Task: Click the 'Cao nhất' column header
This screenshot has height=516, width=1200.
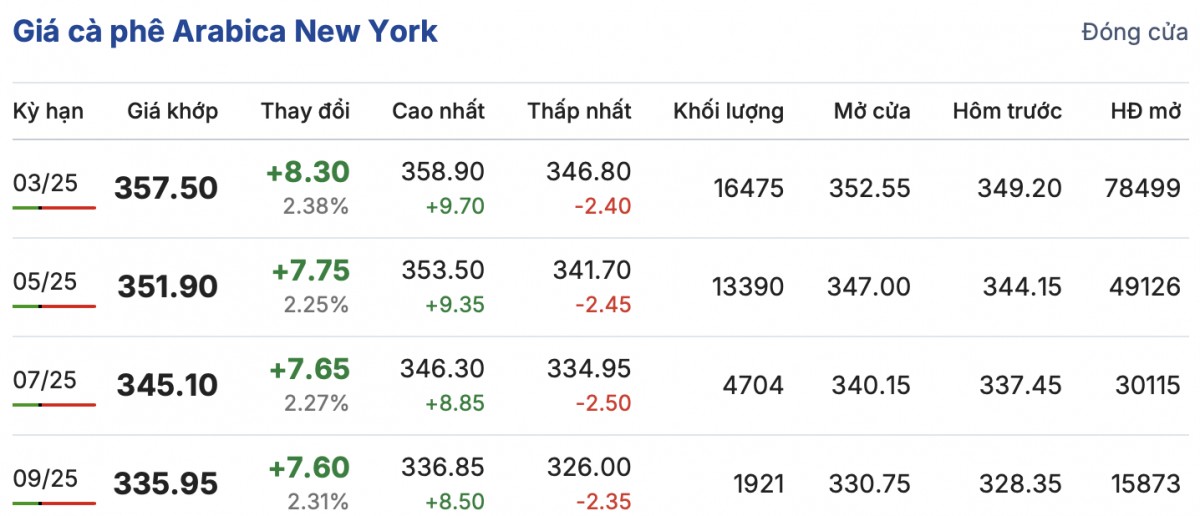Action: click(438, 111)
